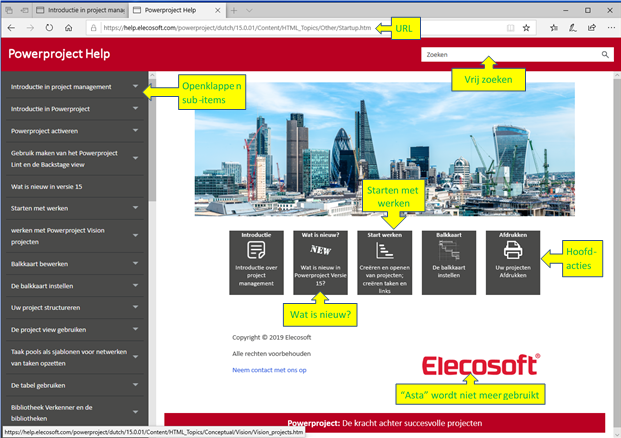
Task: Click the search magnifier icon
Action: (605, 55)
